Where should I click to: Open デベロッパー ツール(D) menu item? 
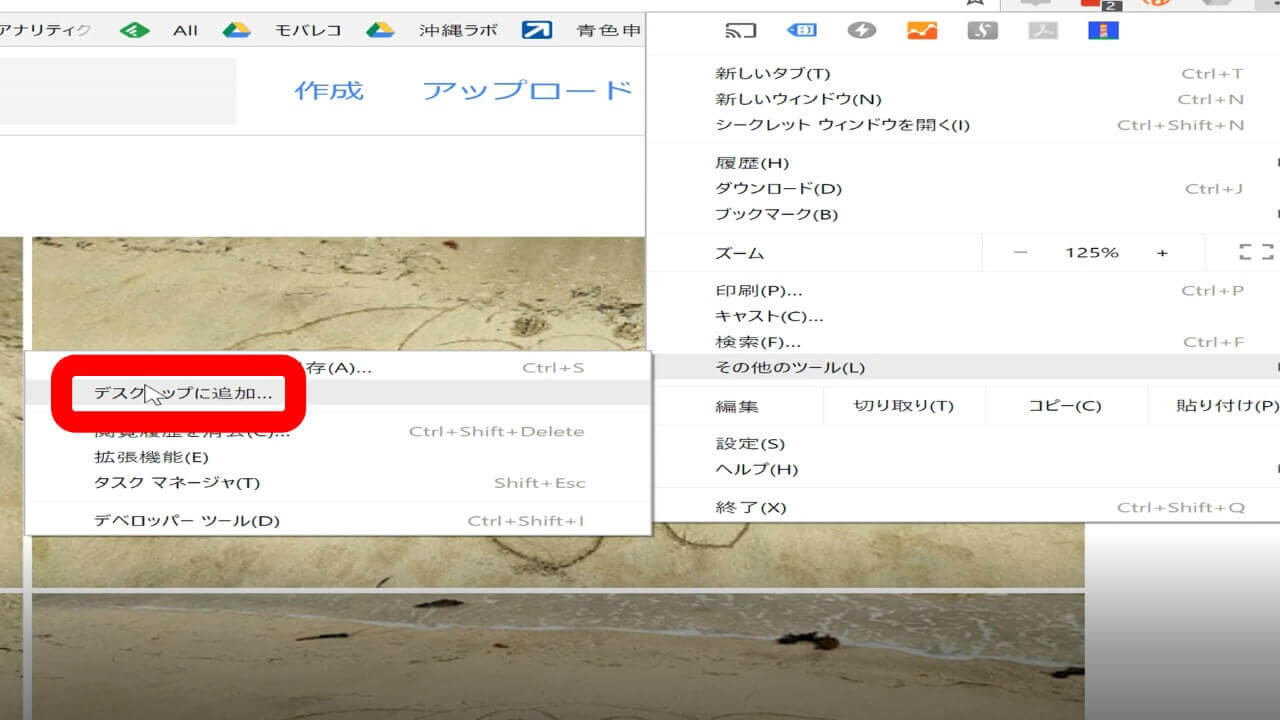187,520
